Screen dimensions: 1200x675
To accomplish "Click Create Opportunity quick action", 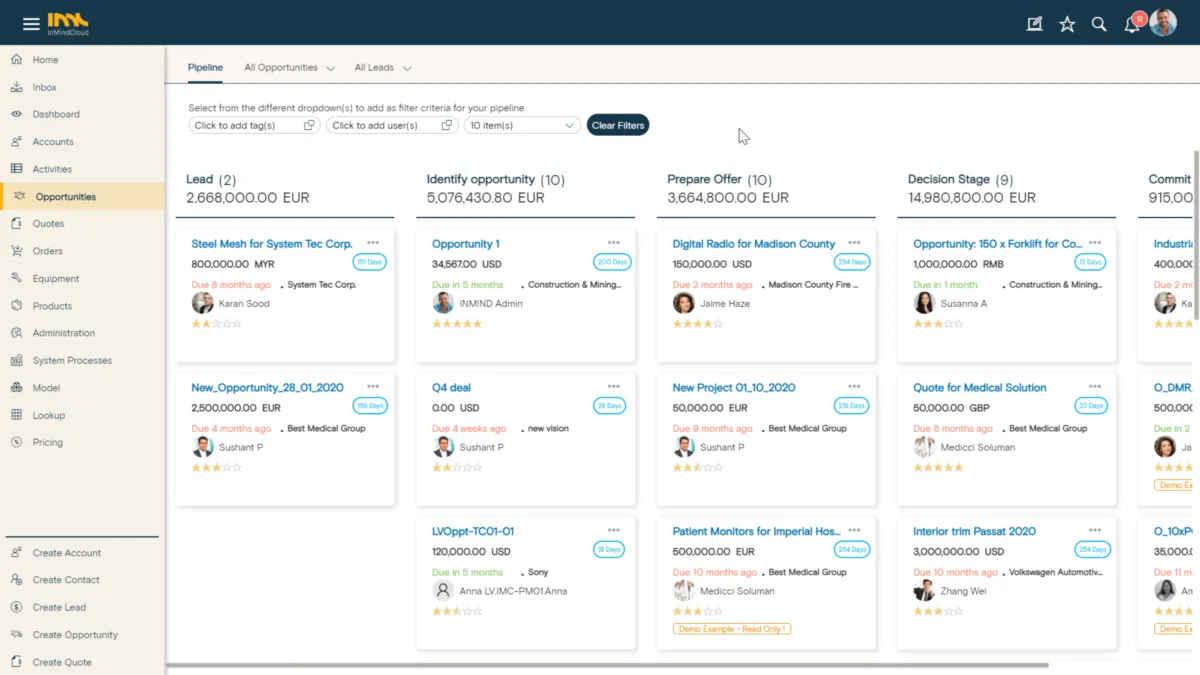I will pos(75,635).
